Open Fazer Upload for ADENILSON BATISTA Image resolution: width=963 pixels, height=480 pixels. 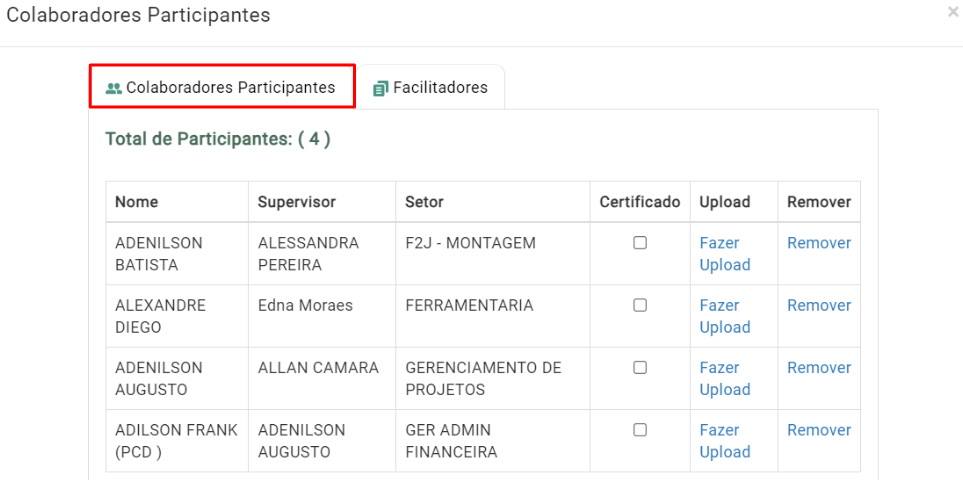(725, 254)
